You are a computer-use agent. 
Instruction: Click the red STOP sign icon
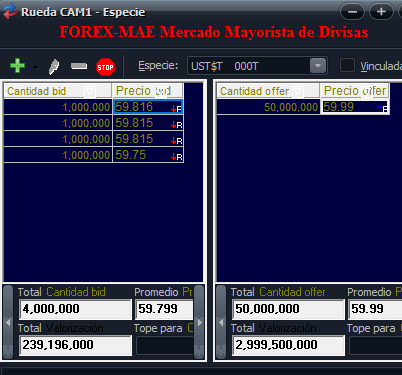(x=105, y=67)
